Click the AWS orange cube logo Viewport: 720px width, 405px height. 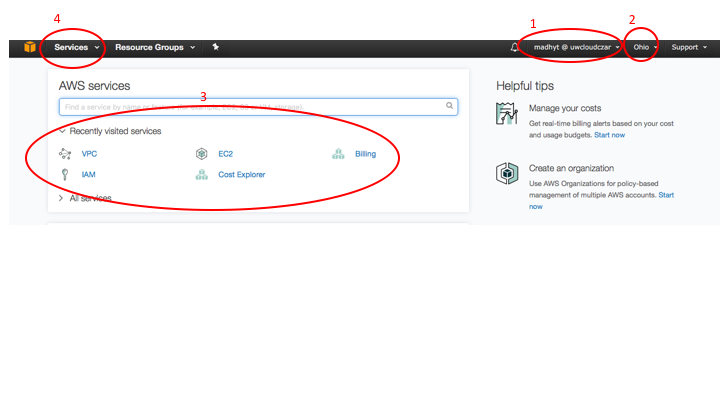tap(30, 47)
